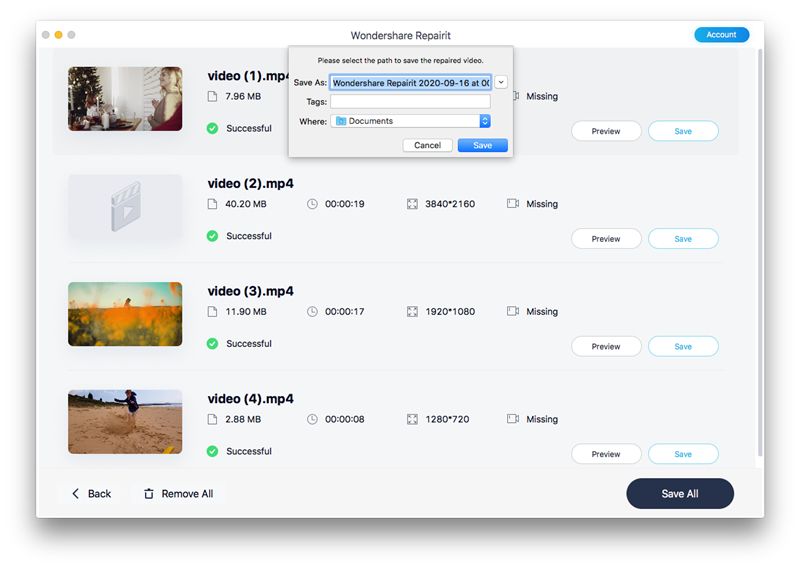Click the clock icon beside 00:00:08
Image resolution: width=800 pixels, height=569 pixels.
point(312,419)
